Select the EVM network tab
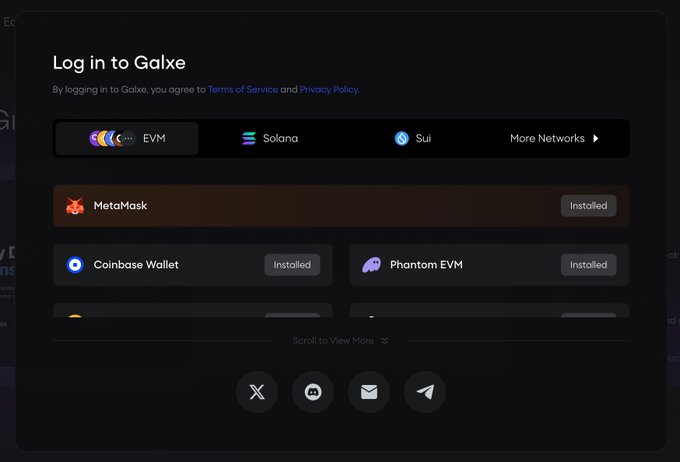680x462 pixels. coord(127,138)
